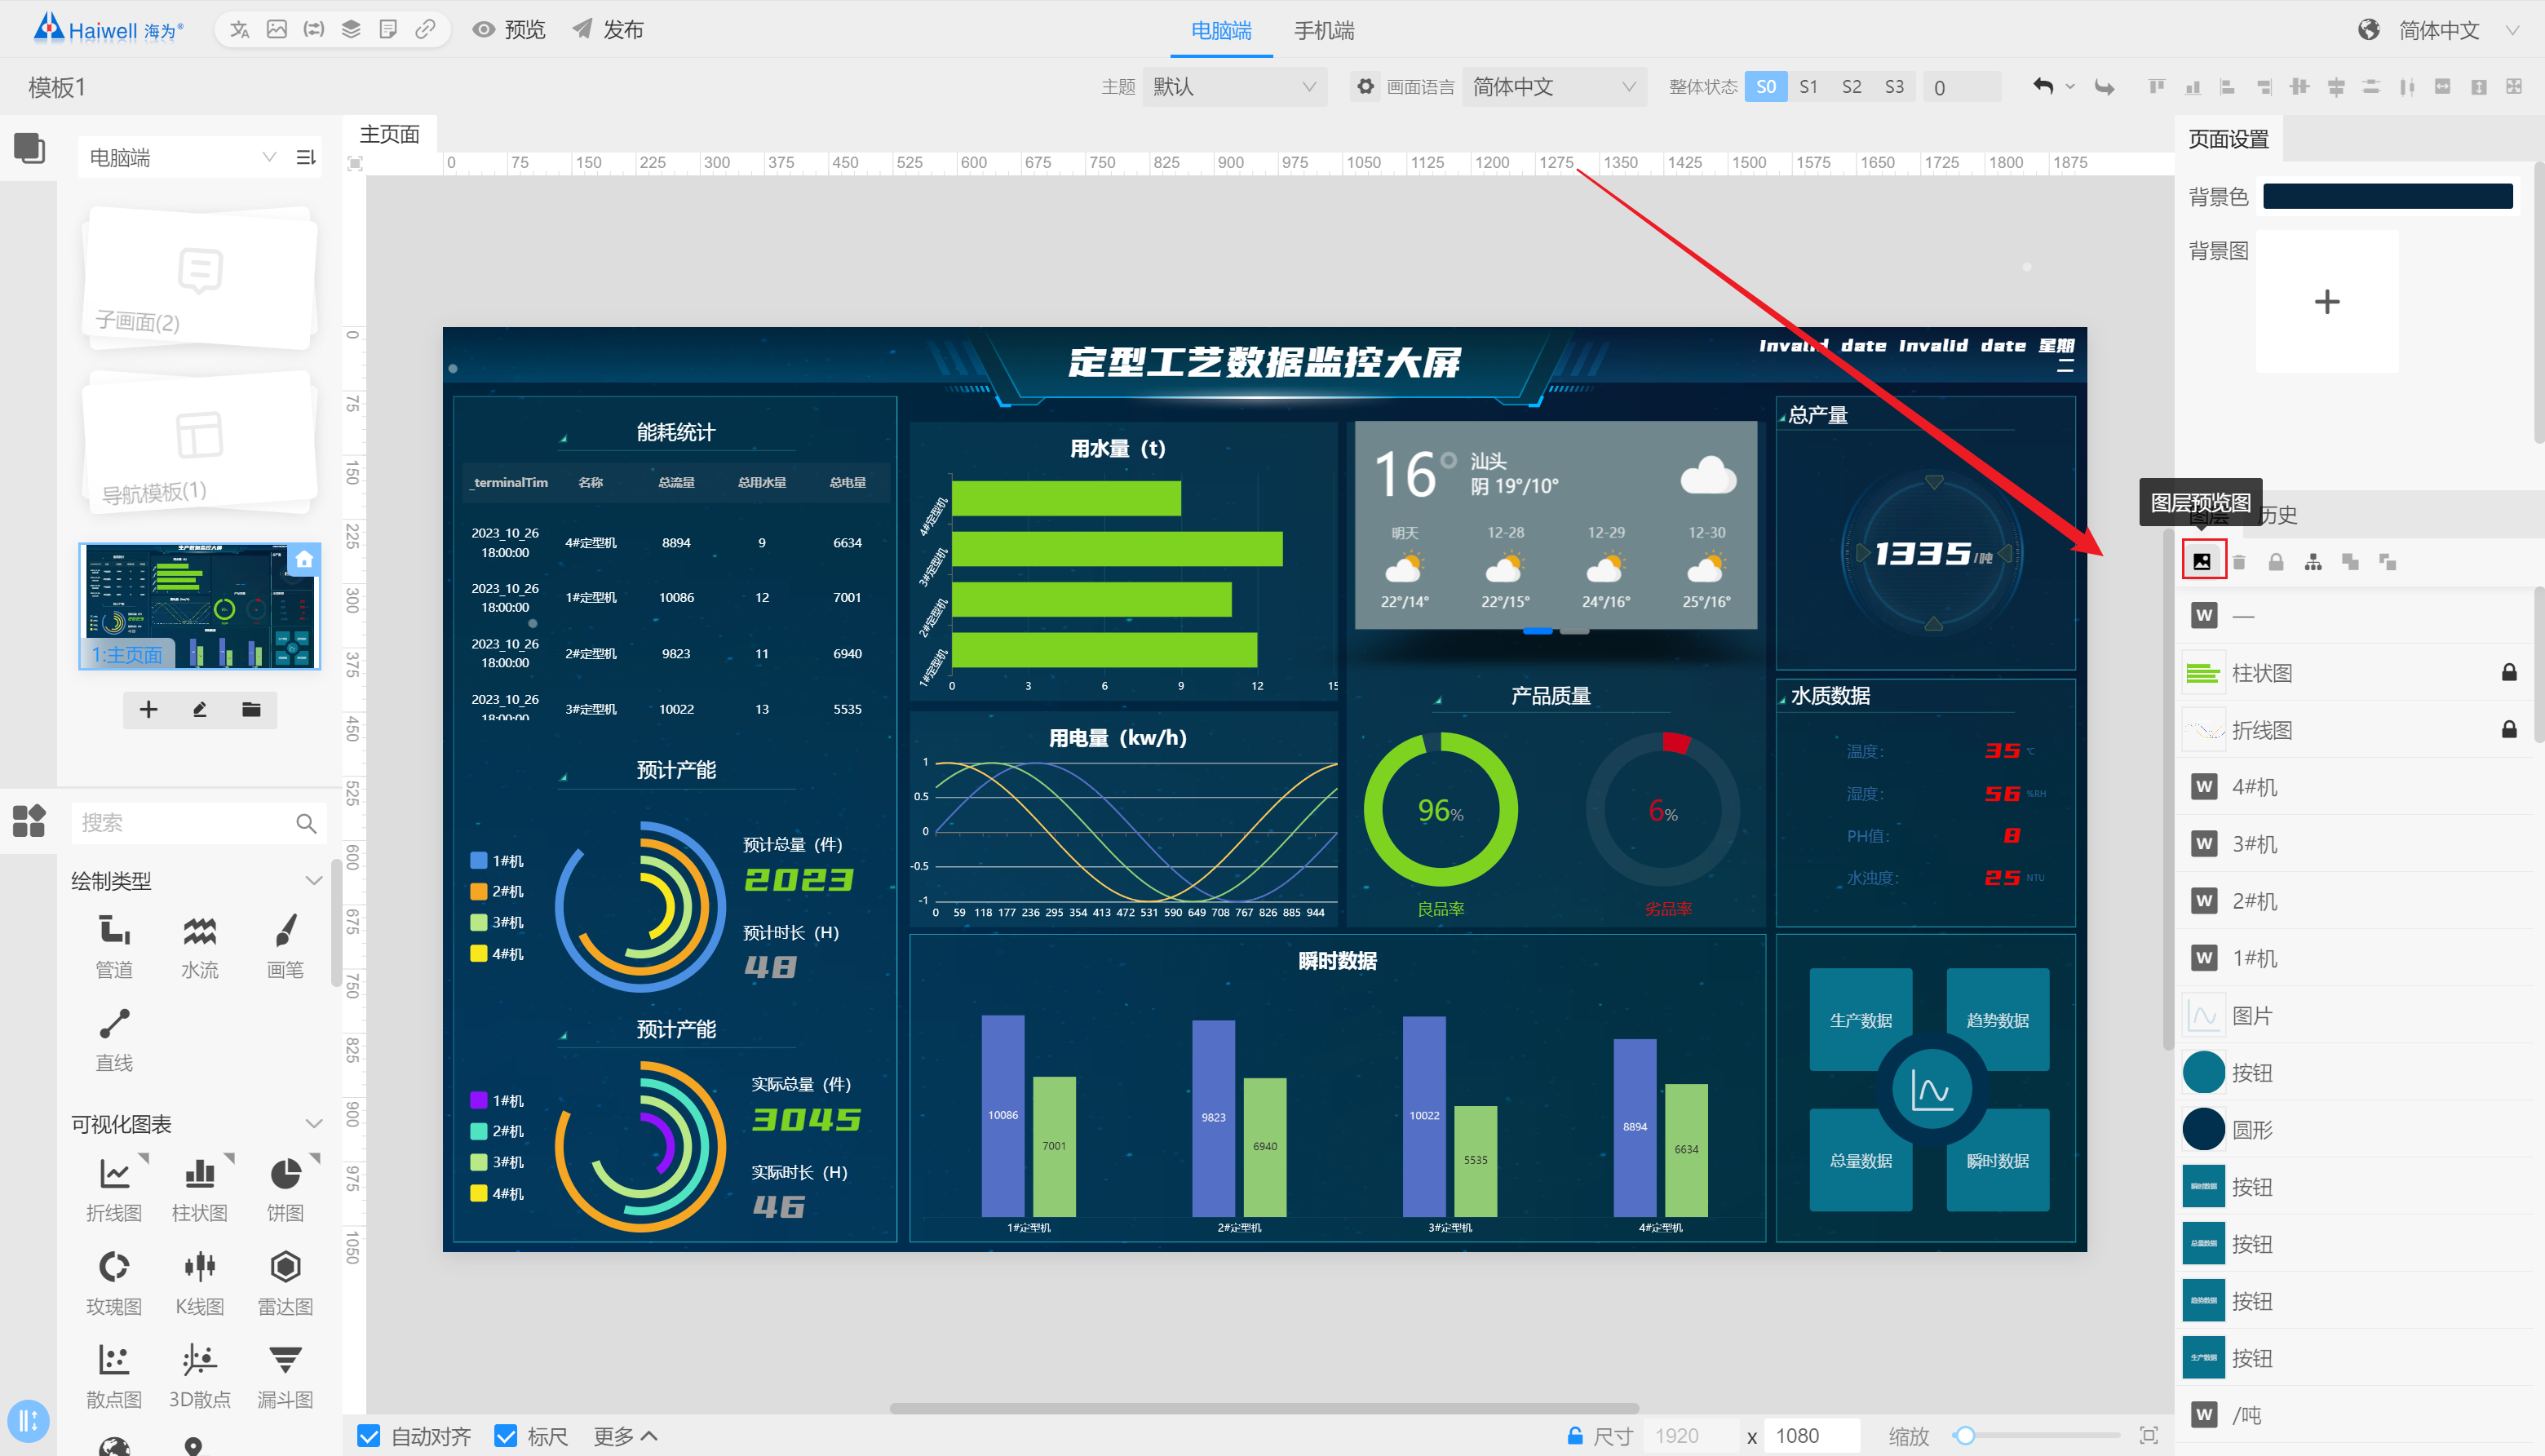Viewport: 2545px width, 1456px height.
Task: Expand the undo history dropdown arrow
Action: tap(2070, 87)
